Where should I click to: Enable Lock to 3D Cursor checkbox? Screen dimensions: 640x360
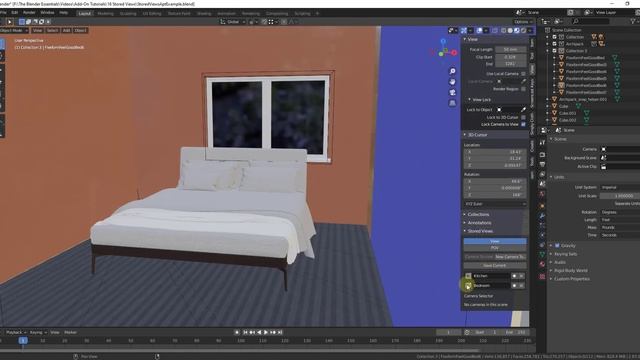point(523,118)
